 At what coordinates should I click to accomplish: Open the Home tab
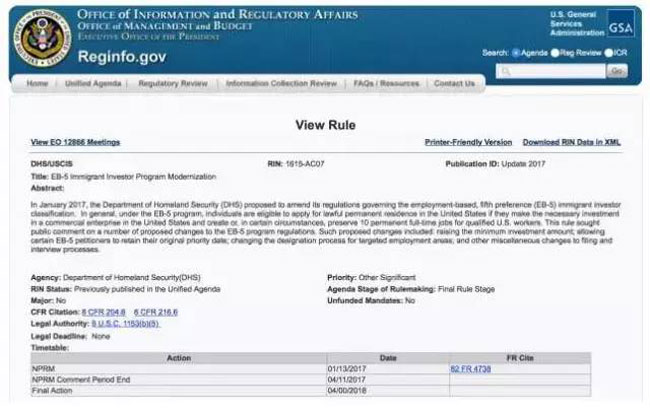pos(37,84)
